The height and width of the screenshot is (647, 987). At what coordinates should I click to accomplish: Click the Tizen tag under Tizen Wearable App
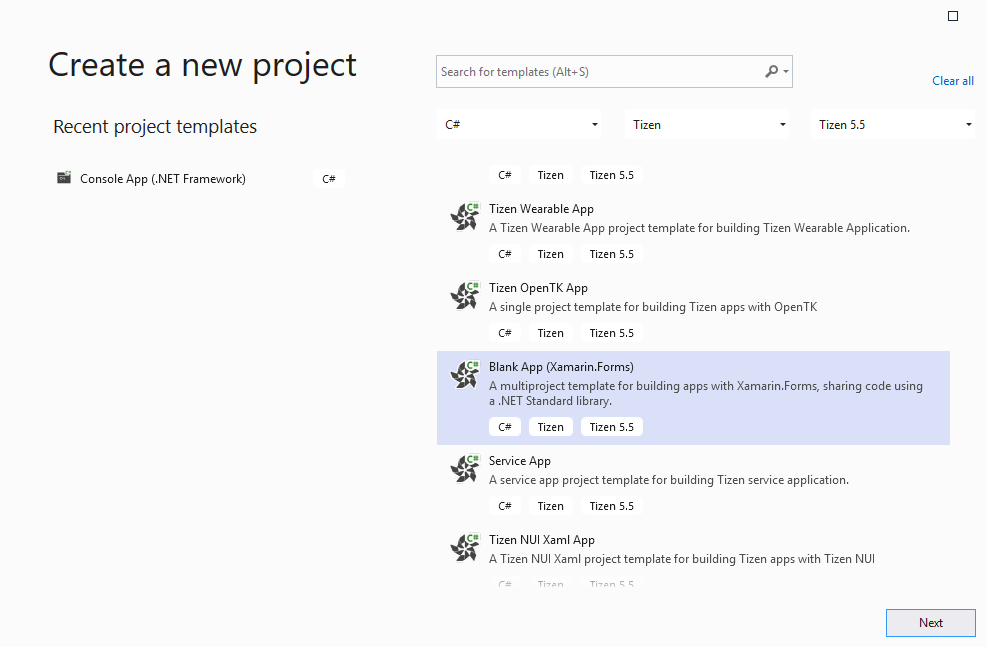coord(550,253)
